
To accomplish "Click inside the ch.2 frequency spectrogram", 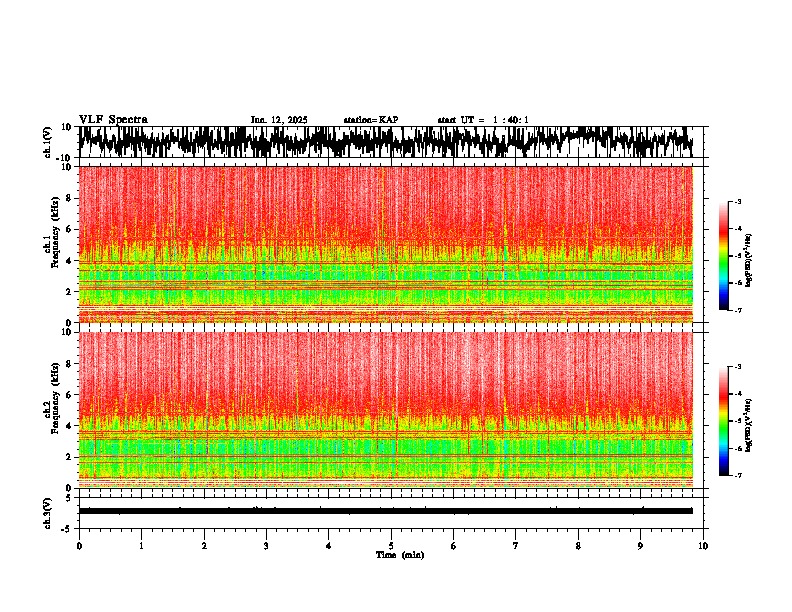I will coord(386,410).
